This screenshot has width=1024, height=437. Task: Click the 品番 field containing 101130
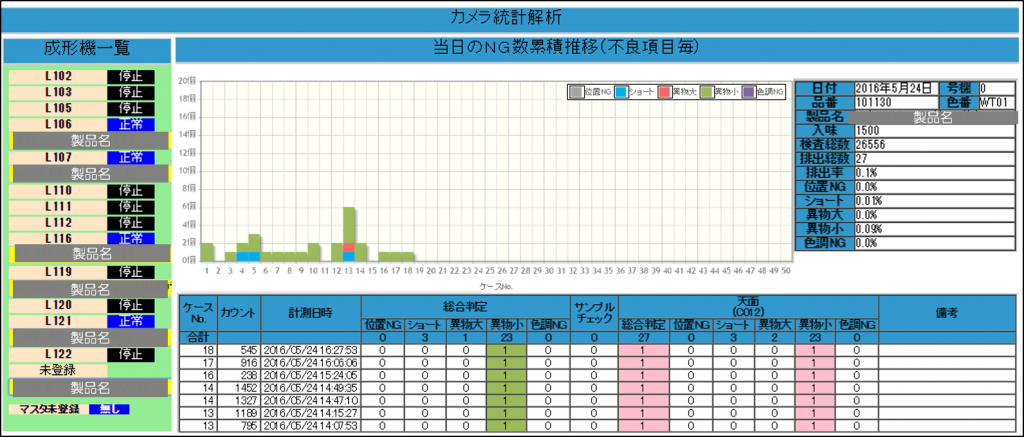click(x=896, y=101)
